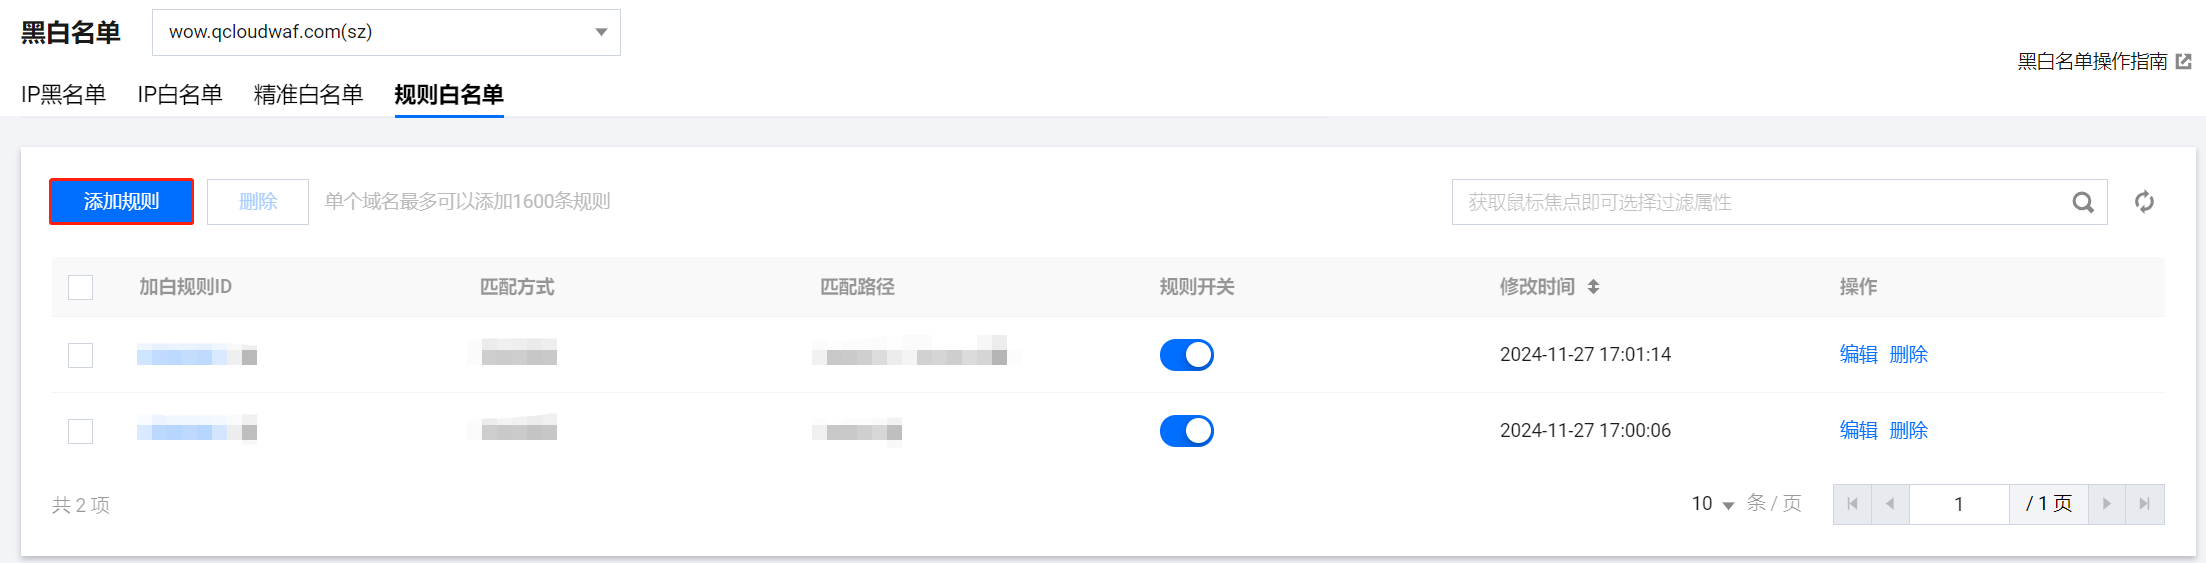Expand the 10 条/页 page size dropdown
Image resolution: width=2206 pixels, height=563 pixels.
click(x=1712, y=504)
